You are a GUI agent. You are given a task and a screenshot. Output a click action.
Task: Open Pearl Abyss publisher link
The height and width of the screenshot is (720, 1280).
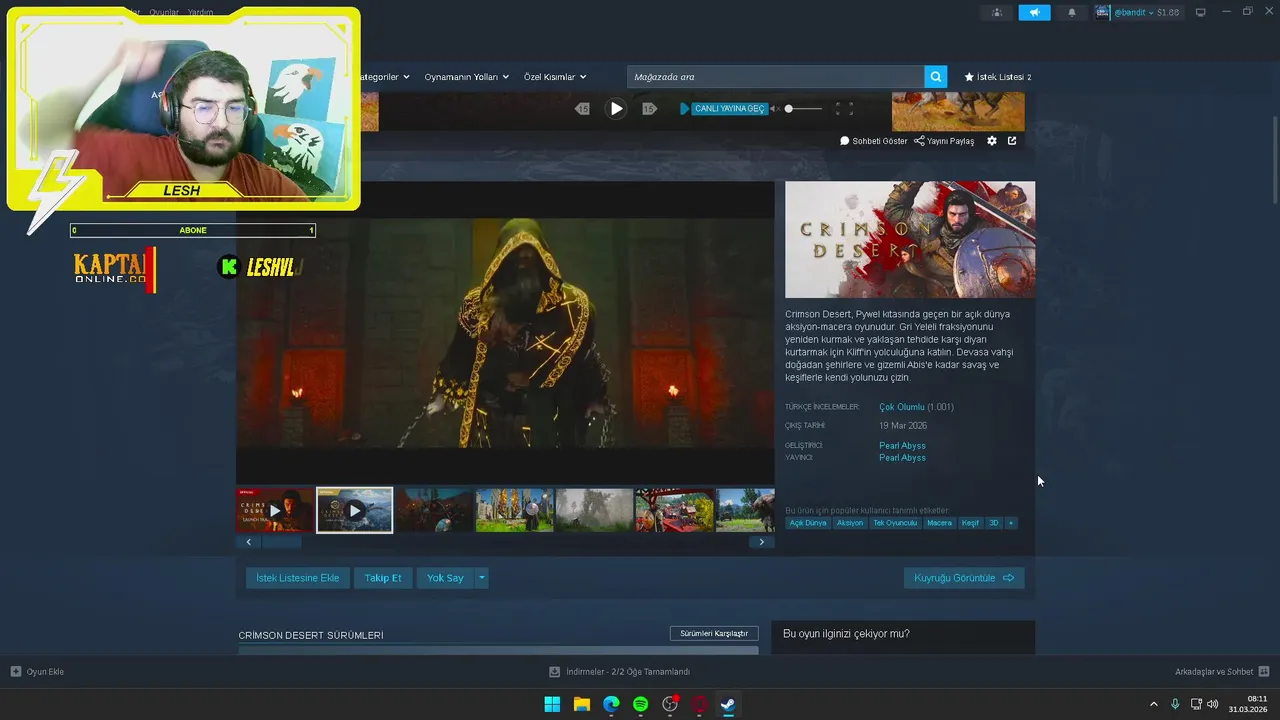902,457
